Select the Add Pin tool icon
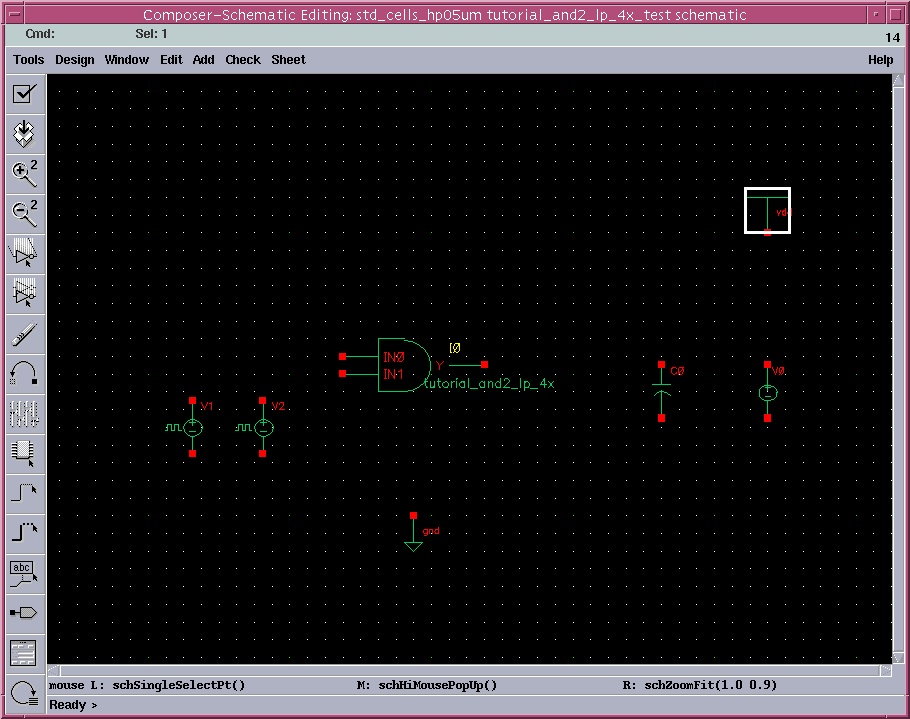The width and height of the screenshot is (910, 719). coord(24,613)
